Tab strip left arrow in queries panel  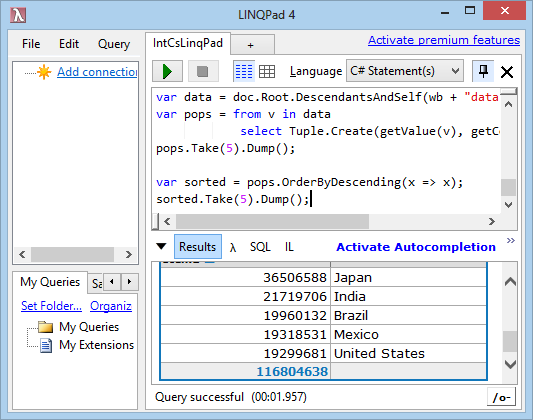click(112, 282)
